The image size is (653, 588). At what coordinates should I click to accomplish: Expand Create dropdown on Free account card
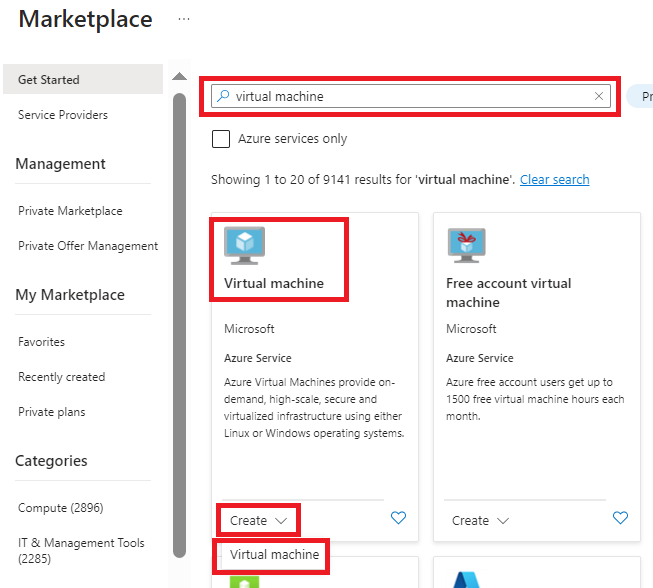[x=480, y=521]
